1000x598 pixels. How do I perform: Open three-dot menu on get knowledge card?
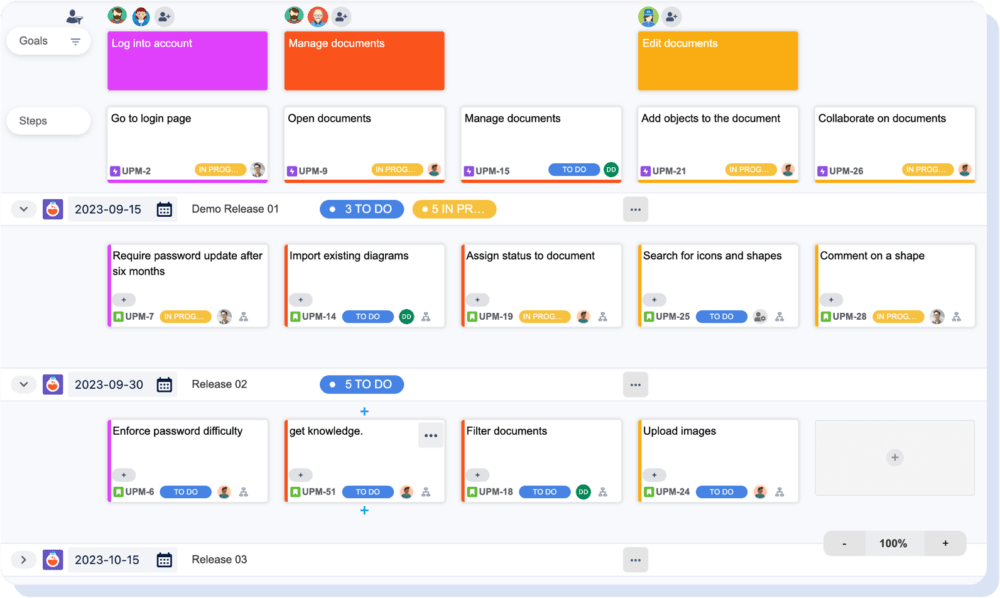pyautogui.click(x=431, y=435)
